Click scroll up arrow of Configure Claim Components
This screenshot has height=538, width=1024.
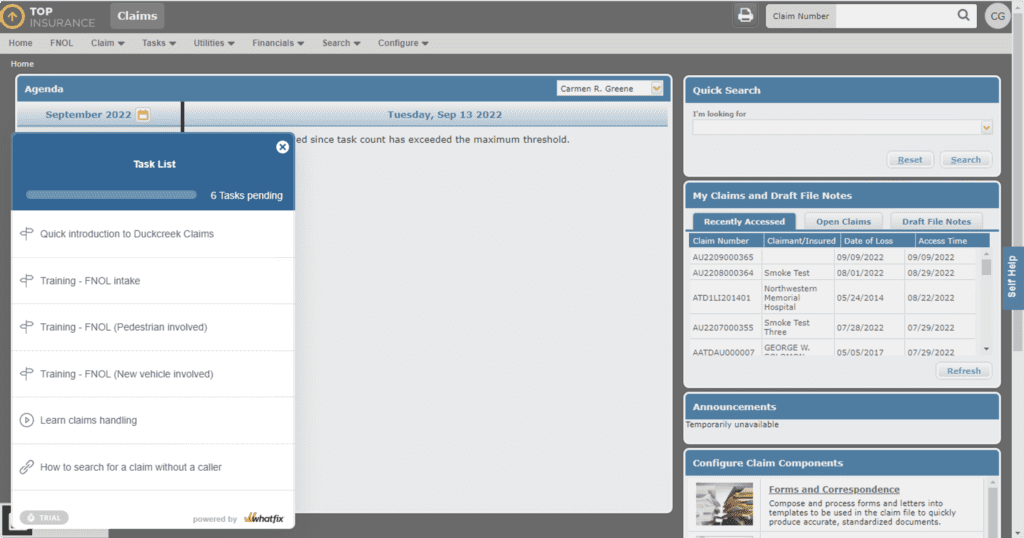point(993,483)
